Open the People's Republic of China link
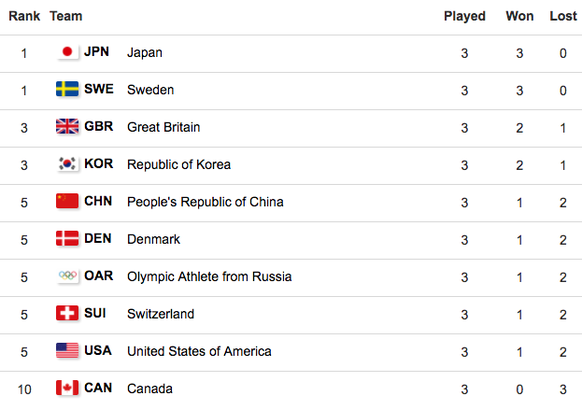This screenshot has height=410, width=582. [205, 202]
